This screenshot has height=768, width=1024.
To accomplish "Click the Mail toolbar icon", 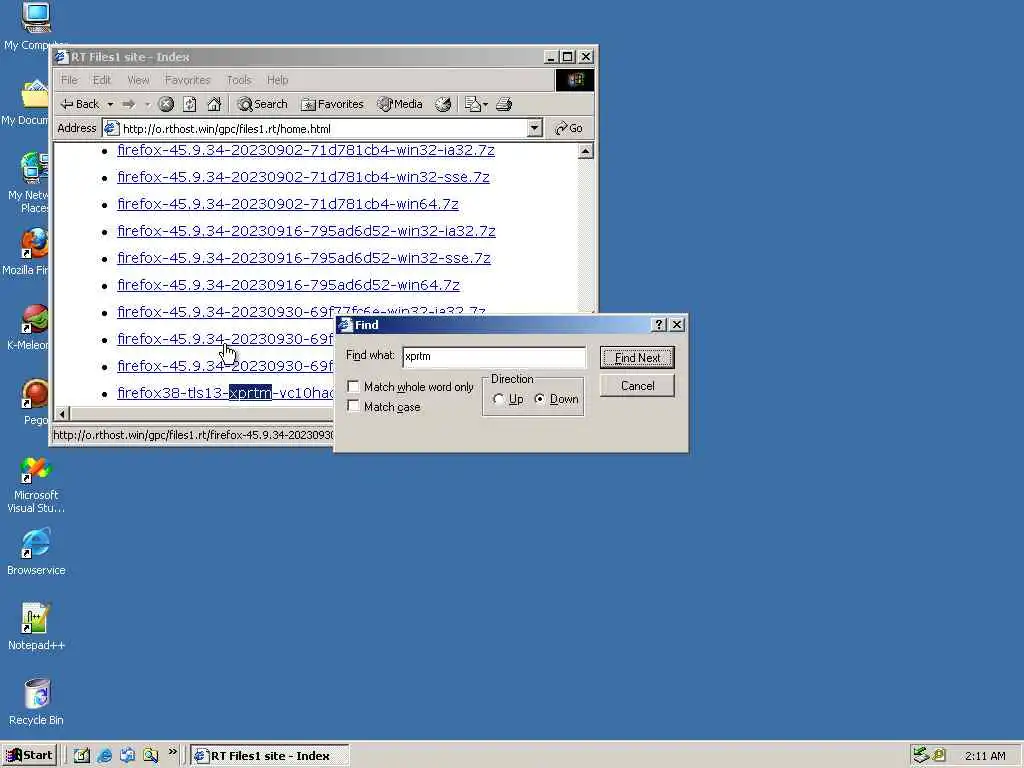I will 473,104.
